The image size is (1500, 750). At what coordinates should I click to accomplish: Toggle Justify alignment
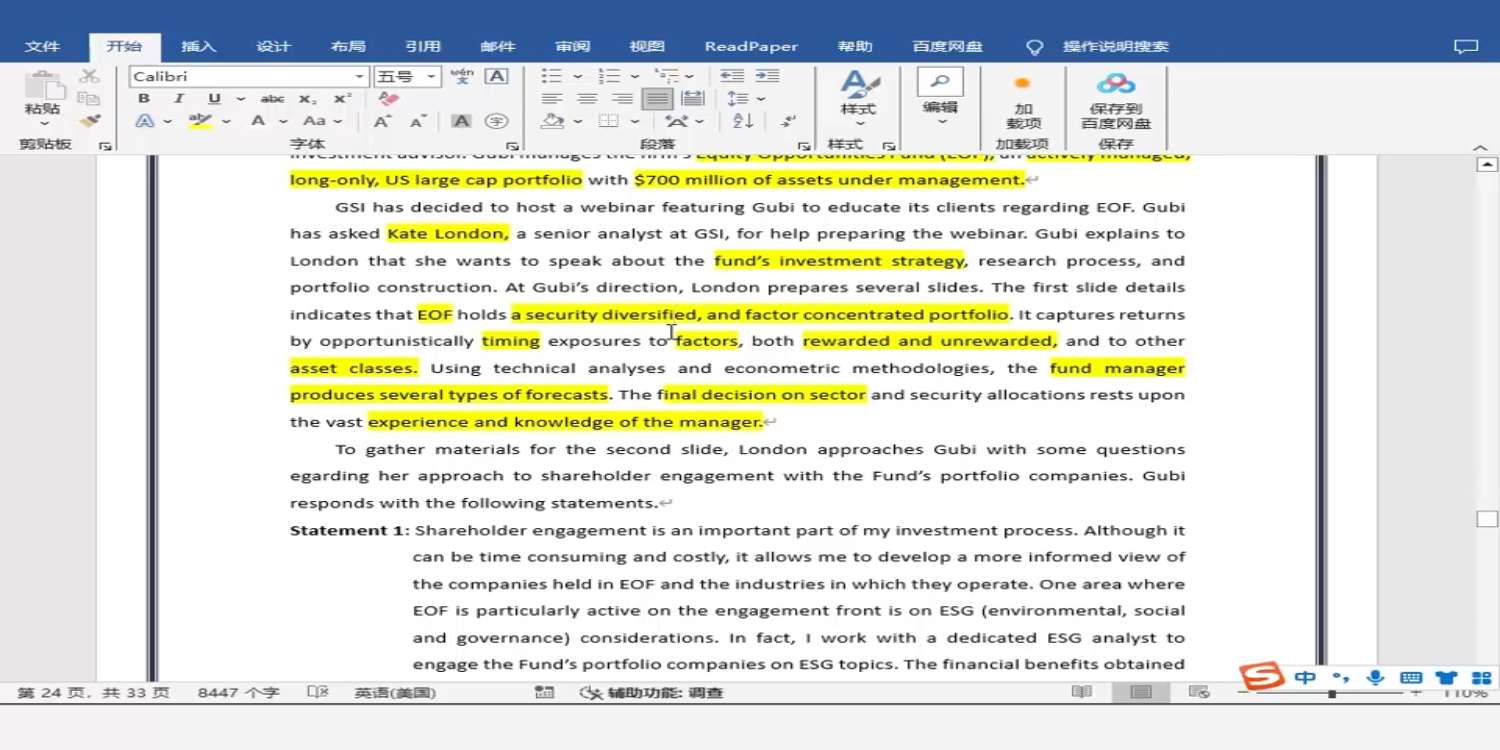click(657, 99)
